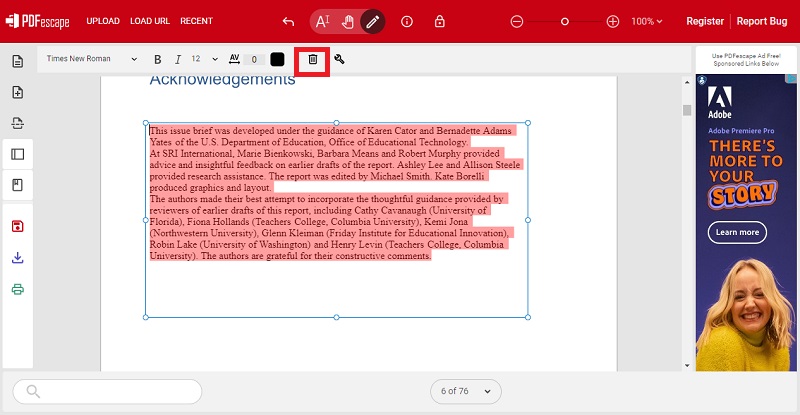Open document info icon
The width and height of the screenshot is (800, 415).
tap(407, 21)
